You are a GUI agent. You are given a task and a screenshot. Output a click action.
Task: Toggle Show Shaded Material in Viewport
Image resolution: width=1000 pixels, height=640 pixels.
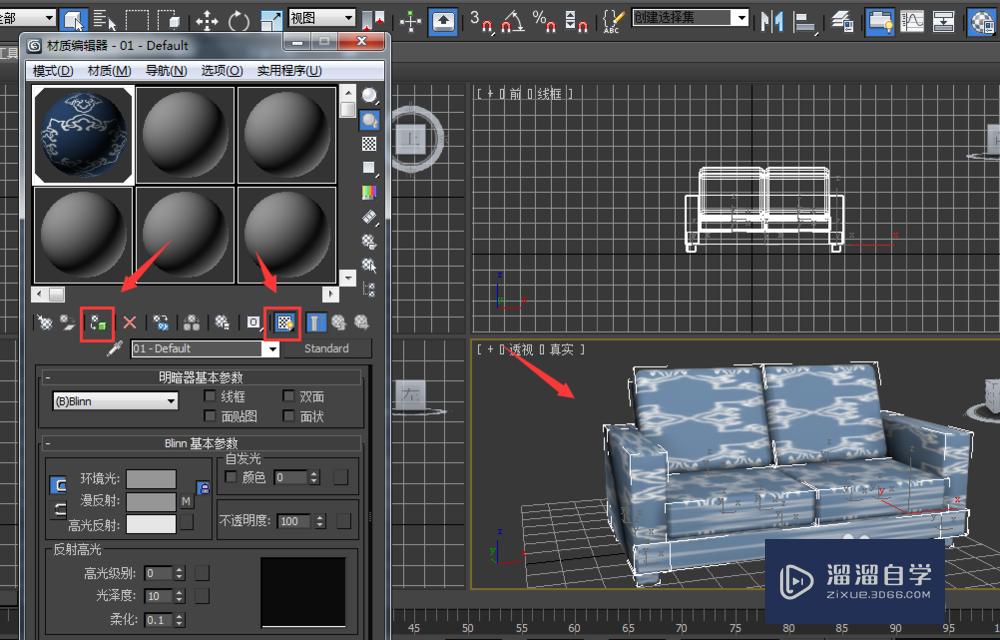click(286, 323)
